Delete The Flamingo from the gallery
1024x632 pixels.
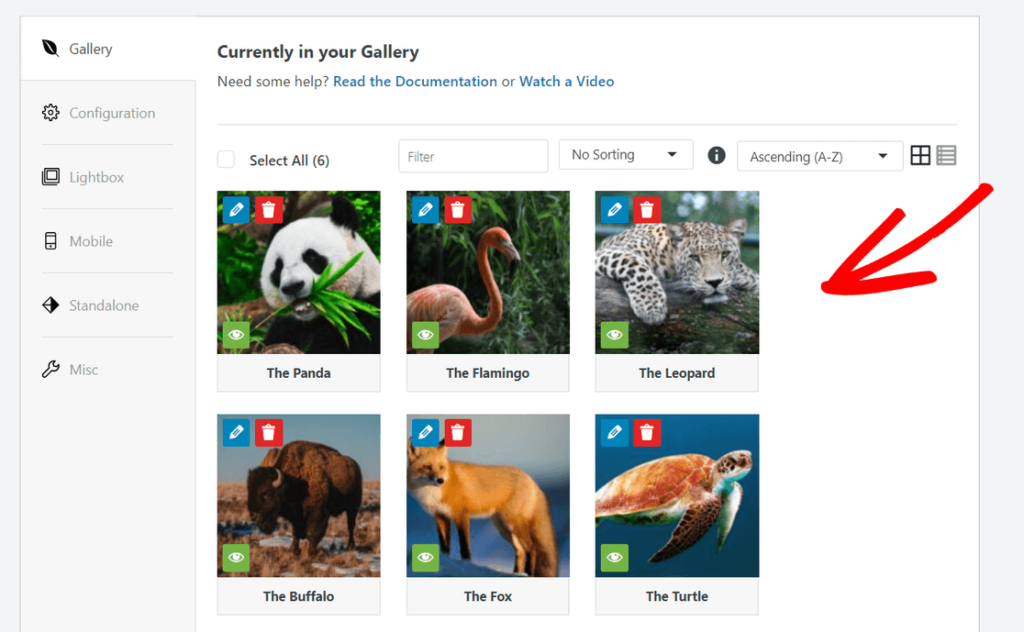coord(458,210)
